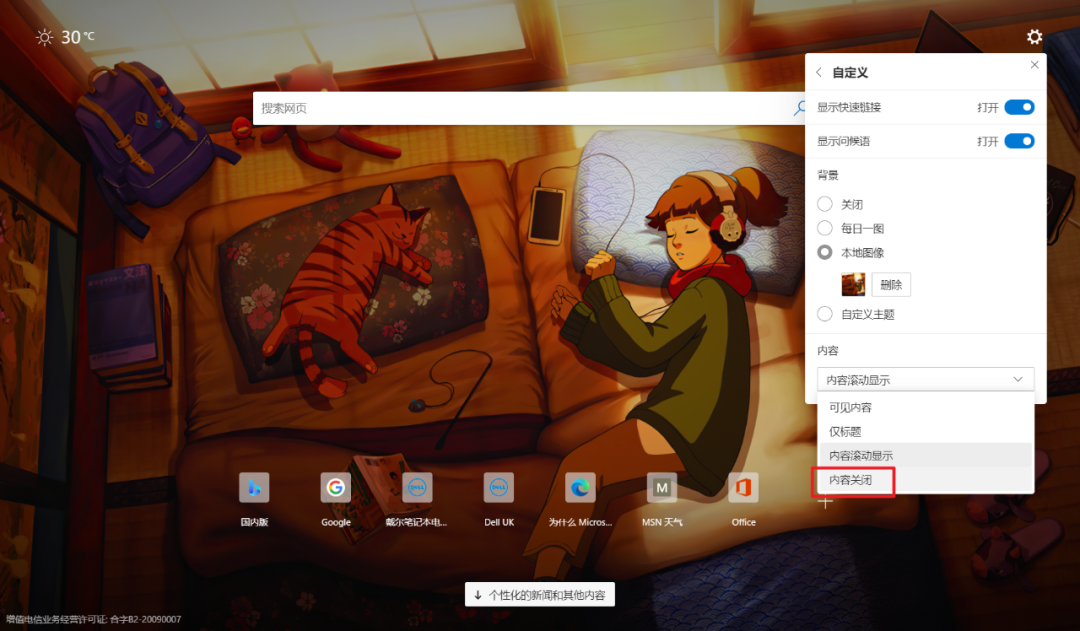Toggle 显示问候语 switch off

click(x=1019, y=141)
